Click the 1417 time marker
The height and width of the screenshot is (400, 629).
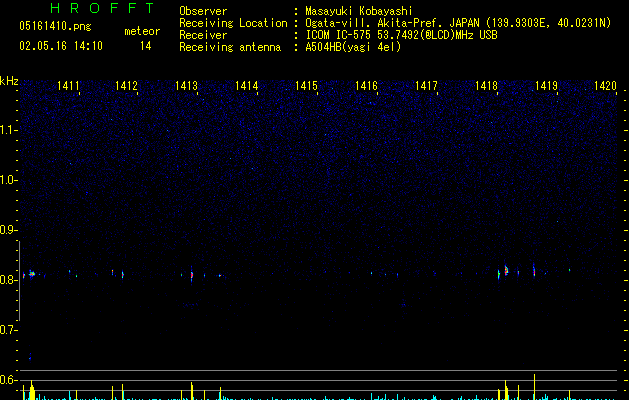coord(426,86)
